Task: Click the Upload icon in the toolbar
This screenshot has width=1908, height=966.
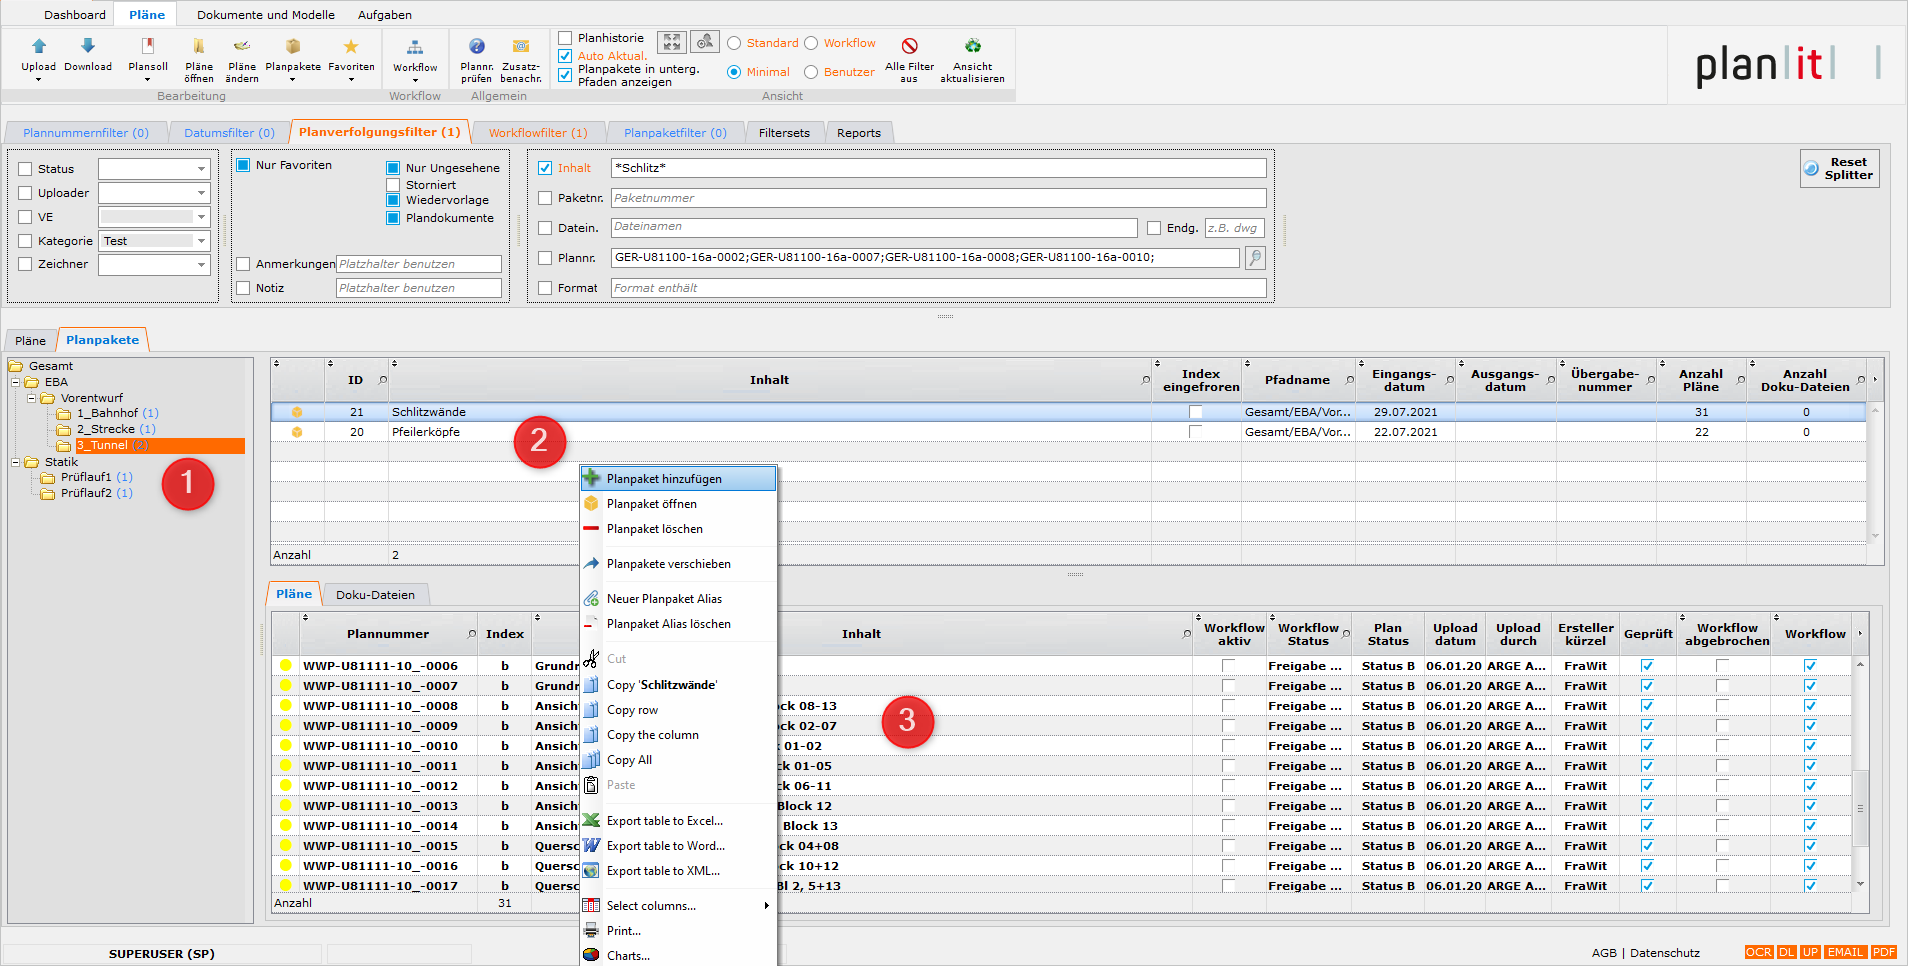Action: tap(39, 47)
